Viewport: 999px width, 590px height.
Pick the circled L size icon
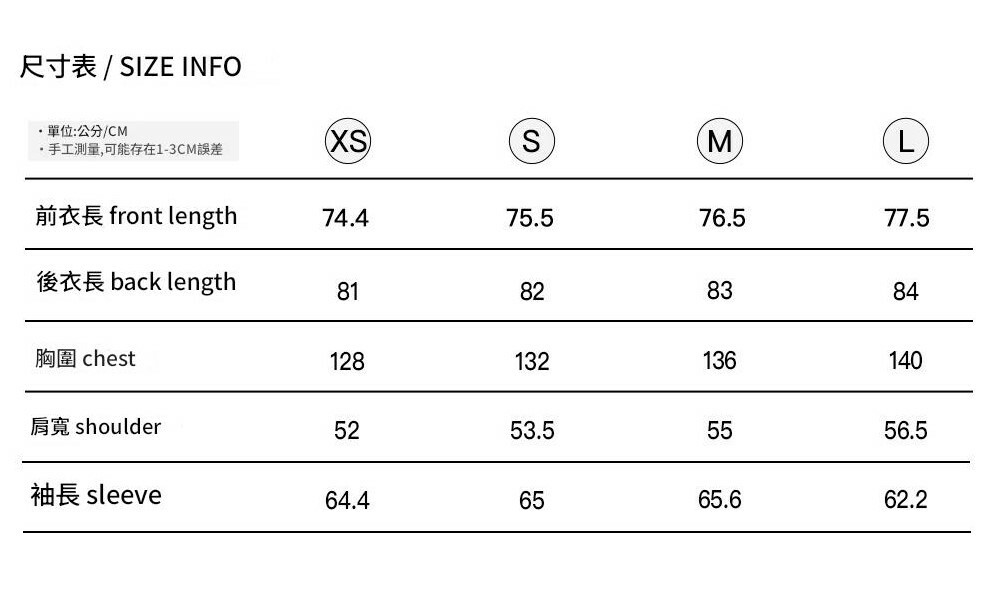pyautogui.click(x=905, y=142)
